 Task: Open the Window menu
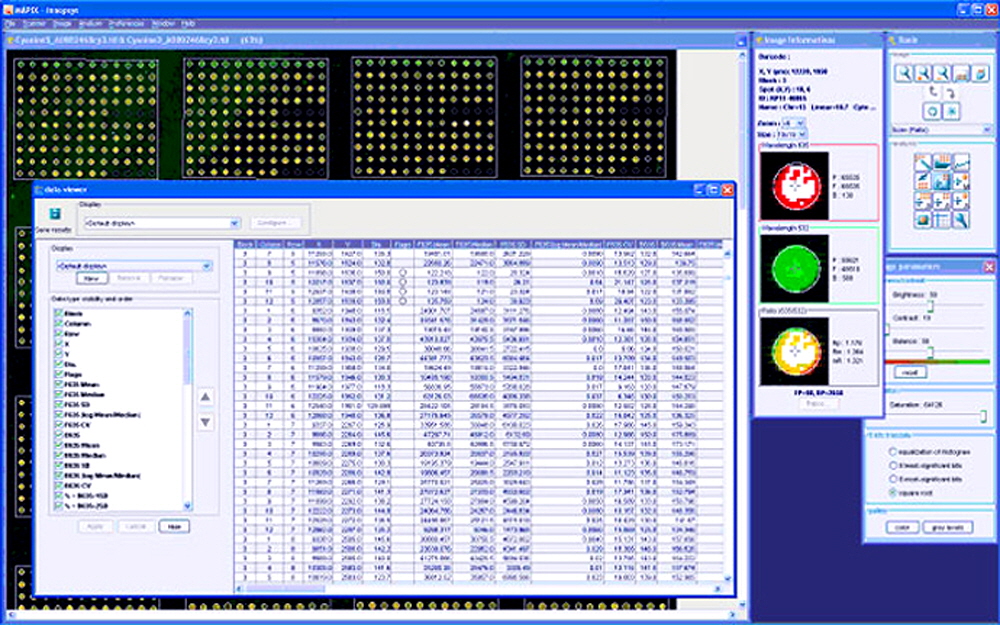(163, 24)
